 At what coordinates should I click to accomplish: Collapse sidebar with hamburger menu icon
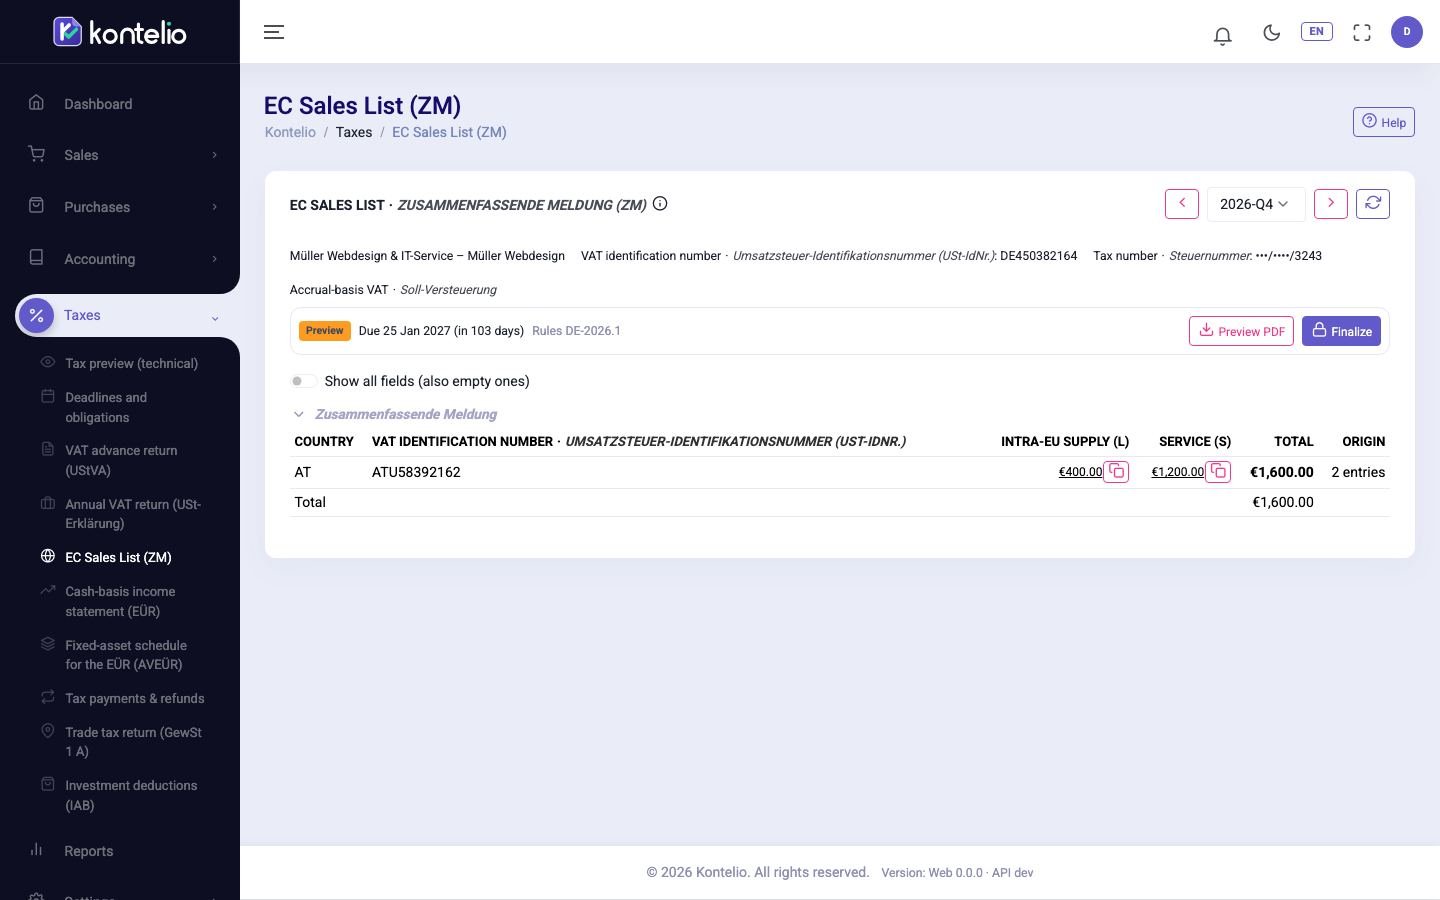tap(274, 32)
